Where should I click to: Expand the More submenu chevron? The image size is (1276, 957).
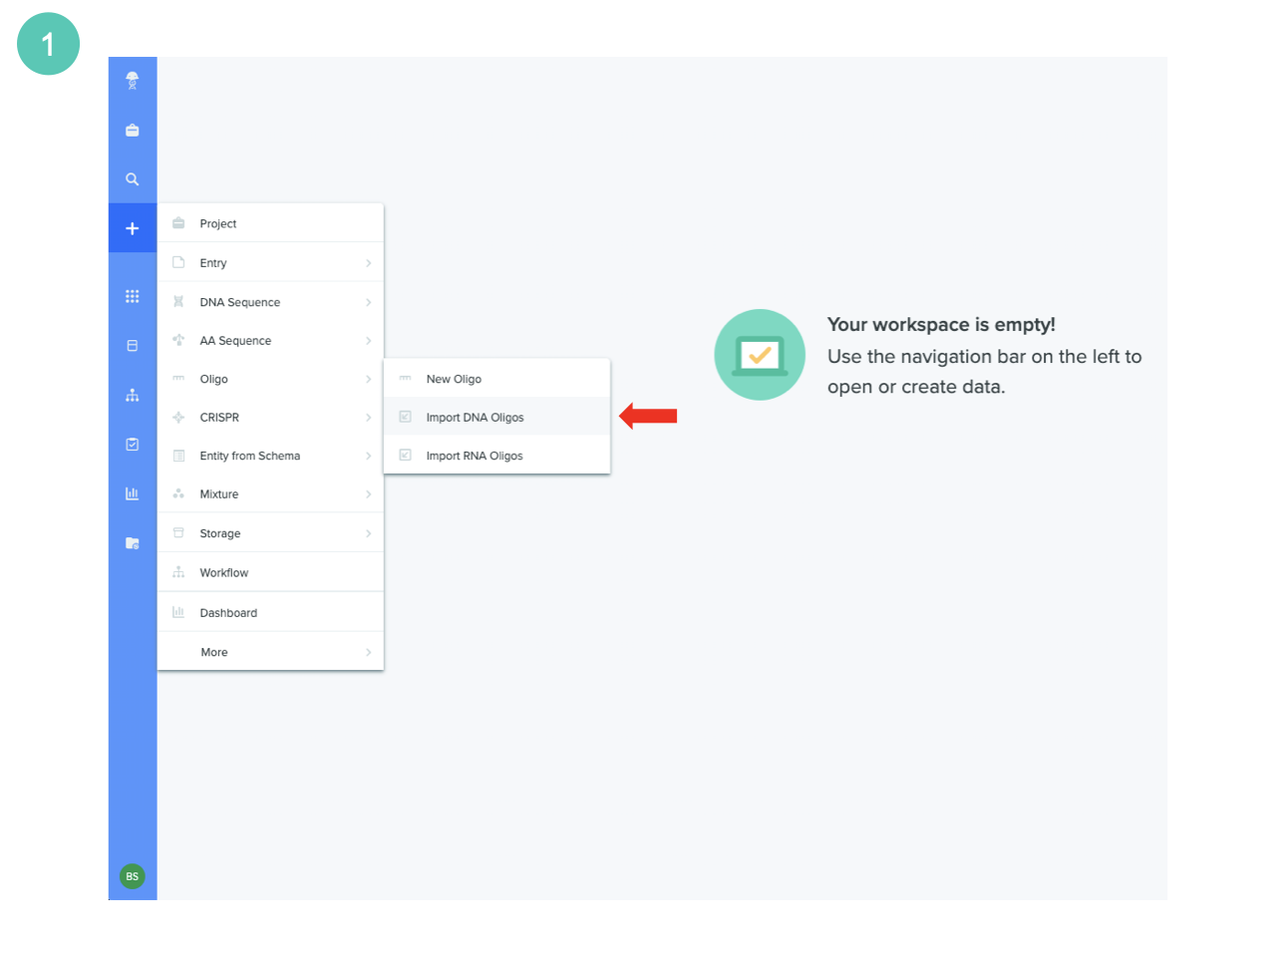point(368,652)
